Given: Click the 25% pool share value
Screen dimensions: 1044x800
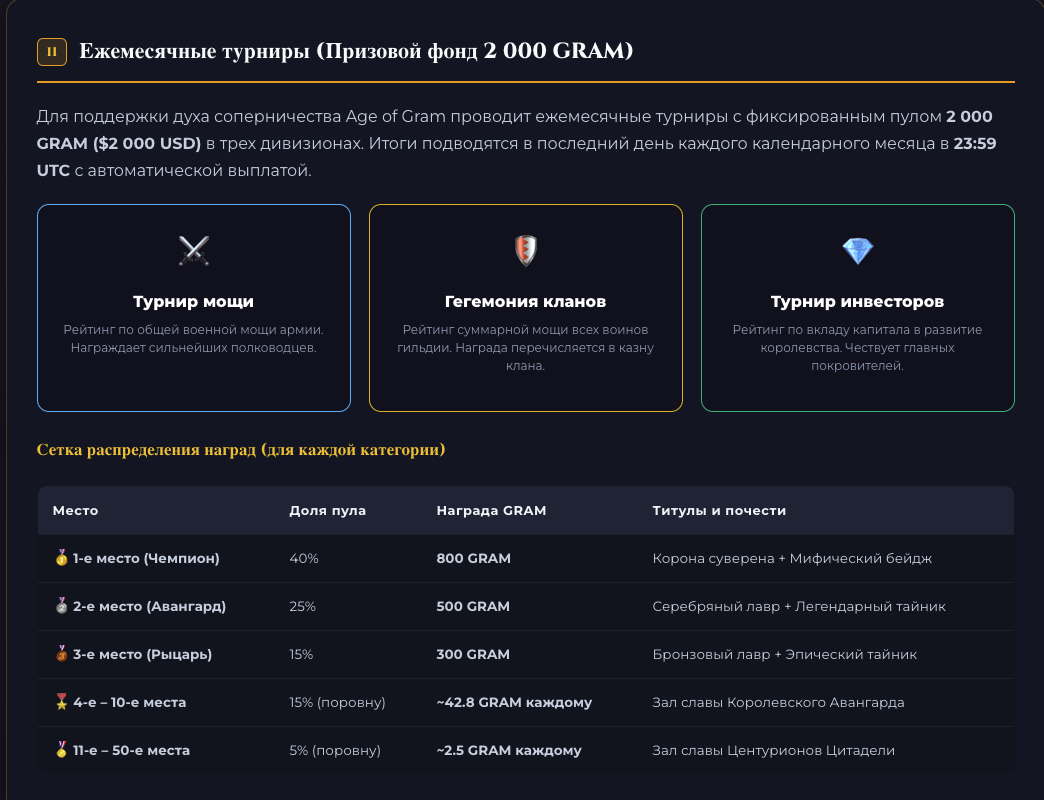Looking at the screenshot, I should point(302,606).
